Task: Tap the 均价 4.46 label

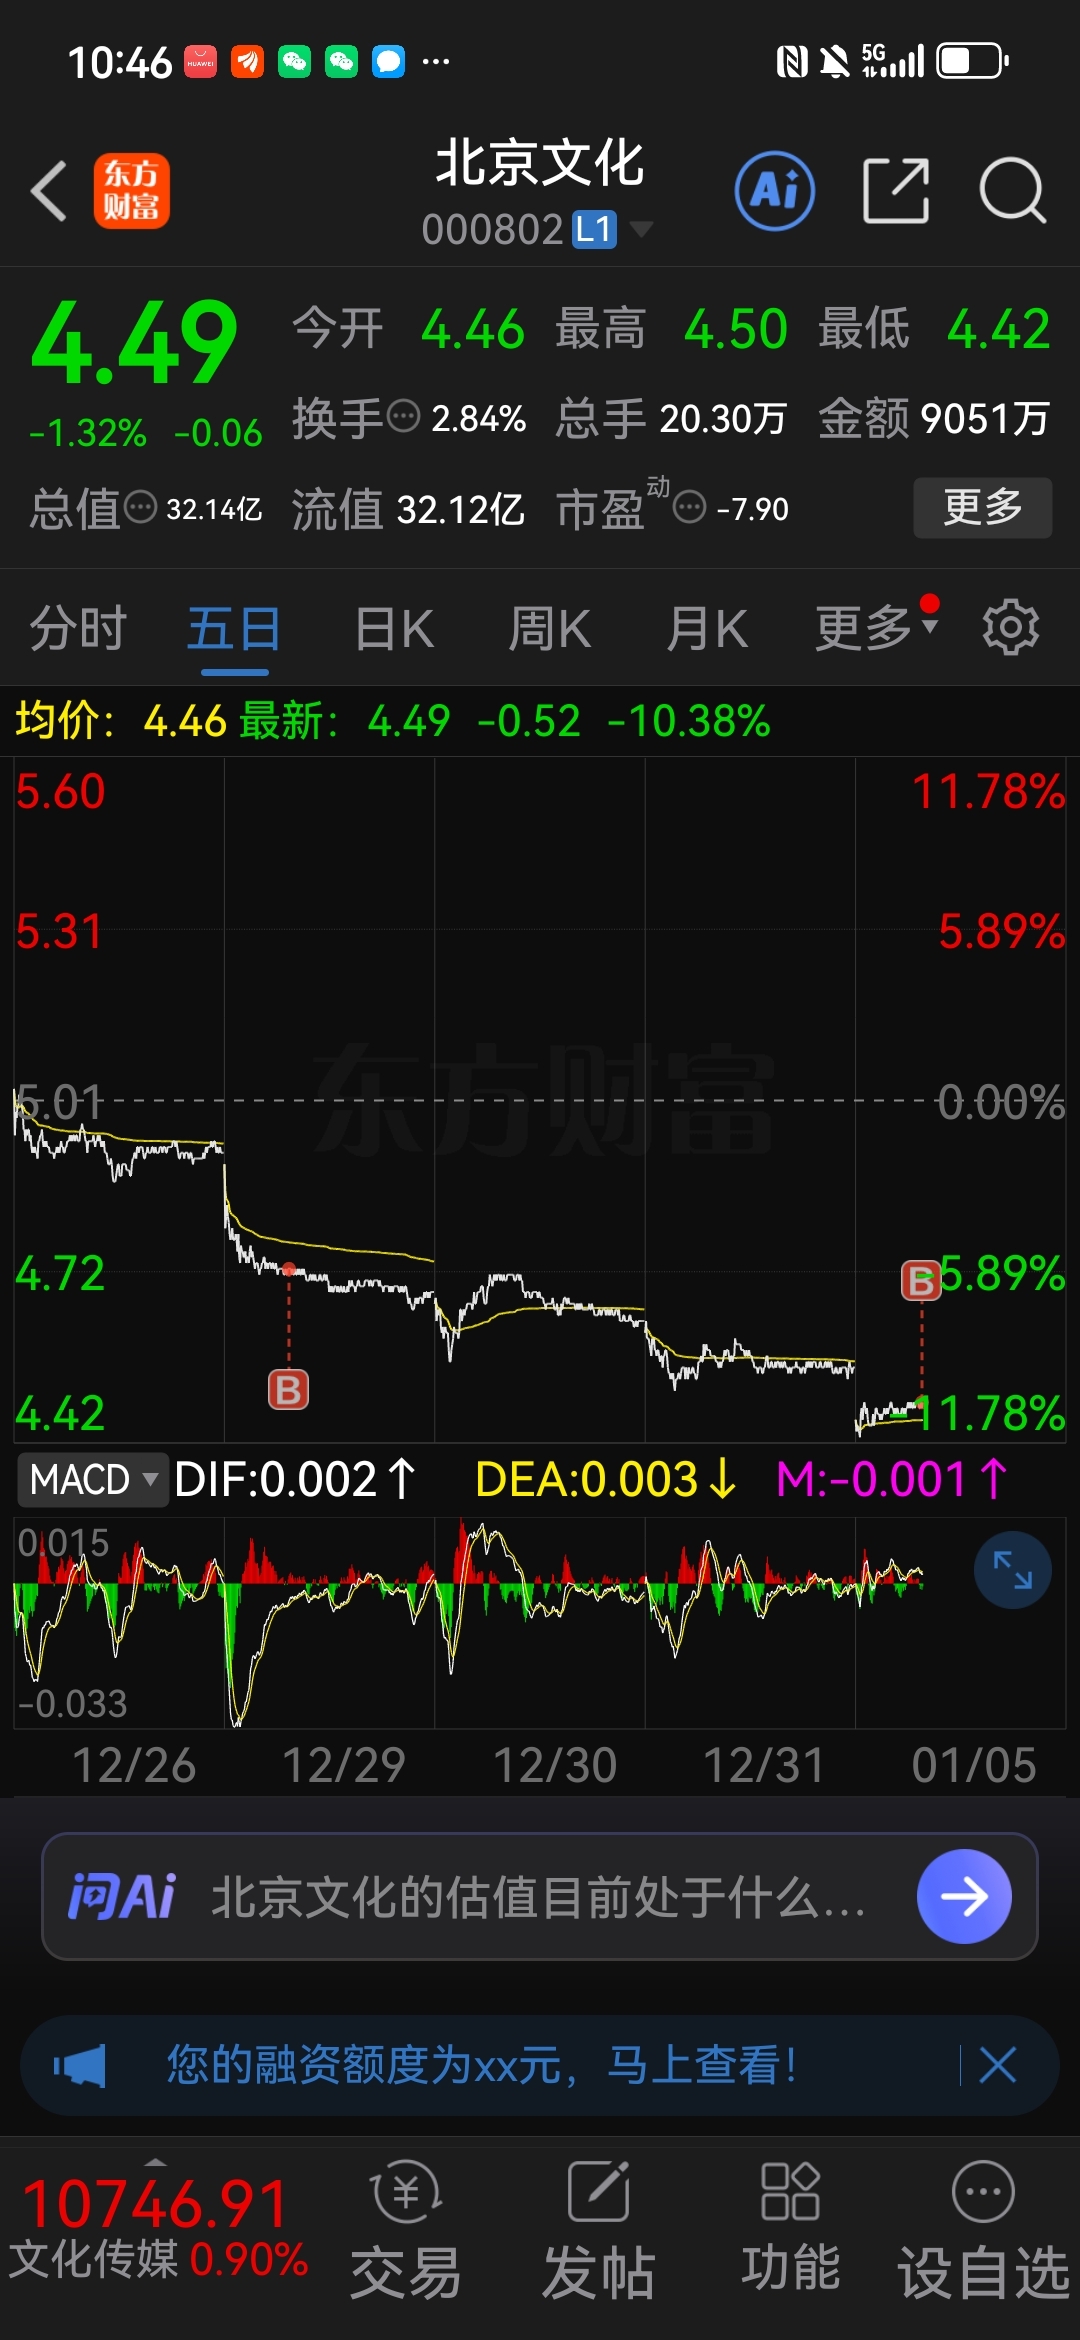Action: click(x=121, y=720)
